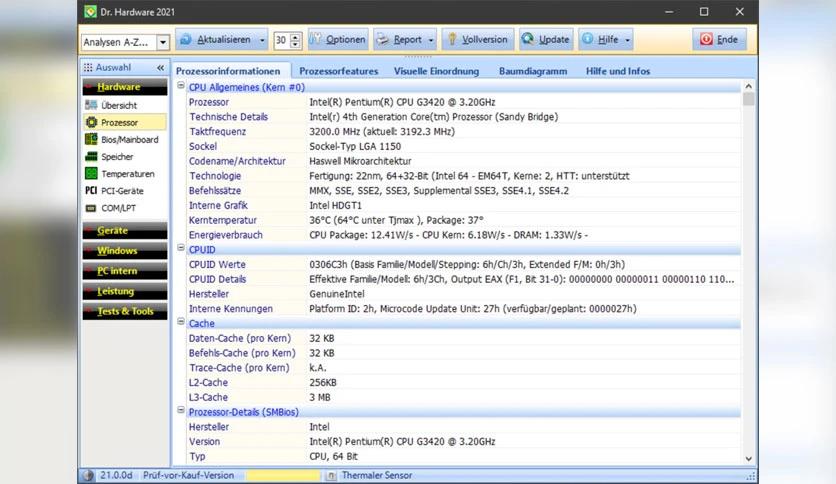Viewport: 836px width, 484px height.
Task: Decrease the refresh interval spinner down arrow
Action: click(295, 44)
